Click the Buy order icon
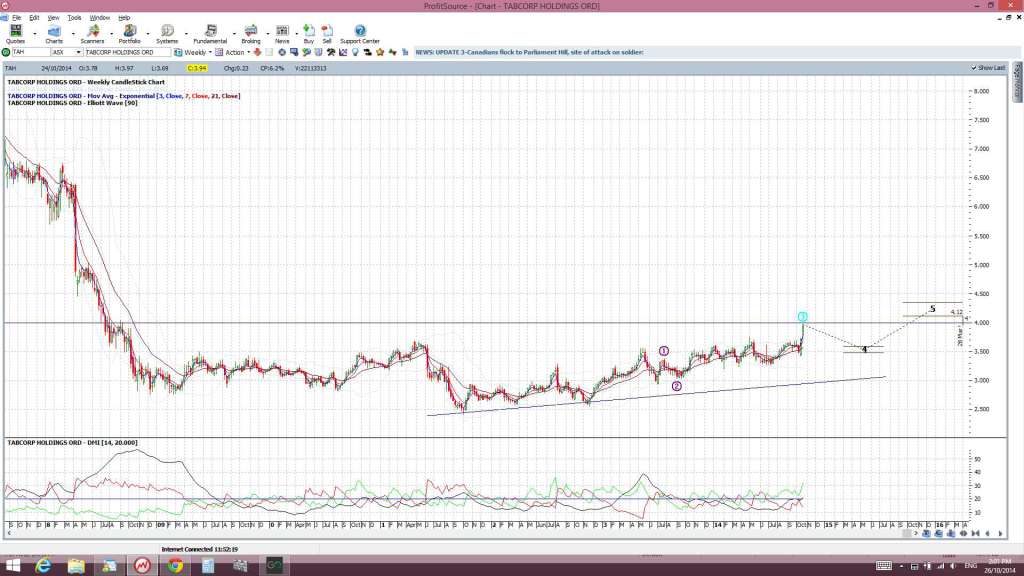Screen dimensions: 1024x576 pos(309,34)
